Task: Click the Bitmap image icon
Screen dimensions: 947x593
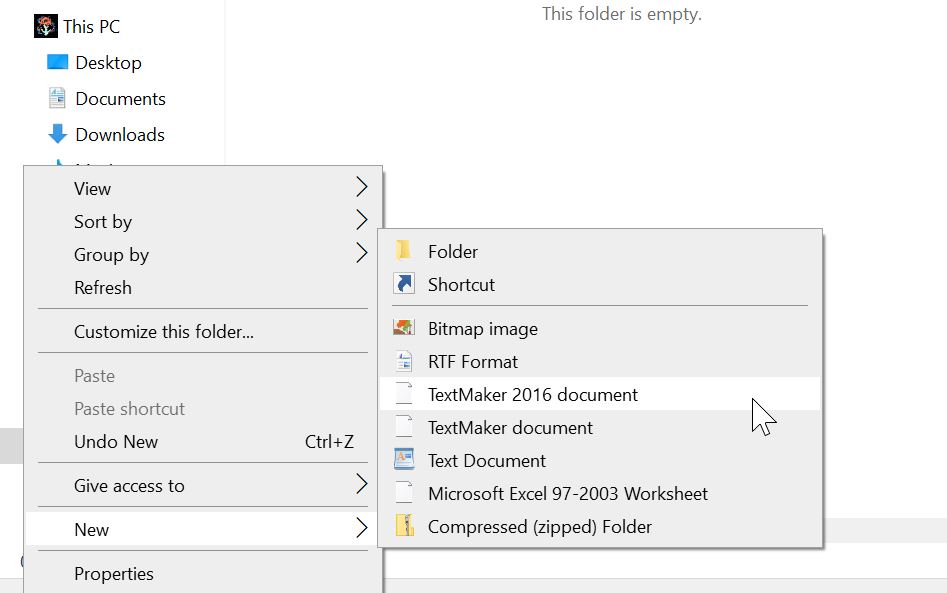Action: (404, 328)
